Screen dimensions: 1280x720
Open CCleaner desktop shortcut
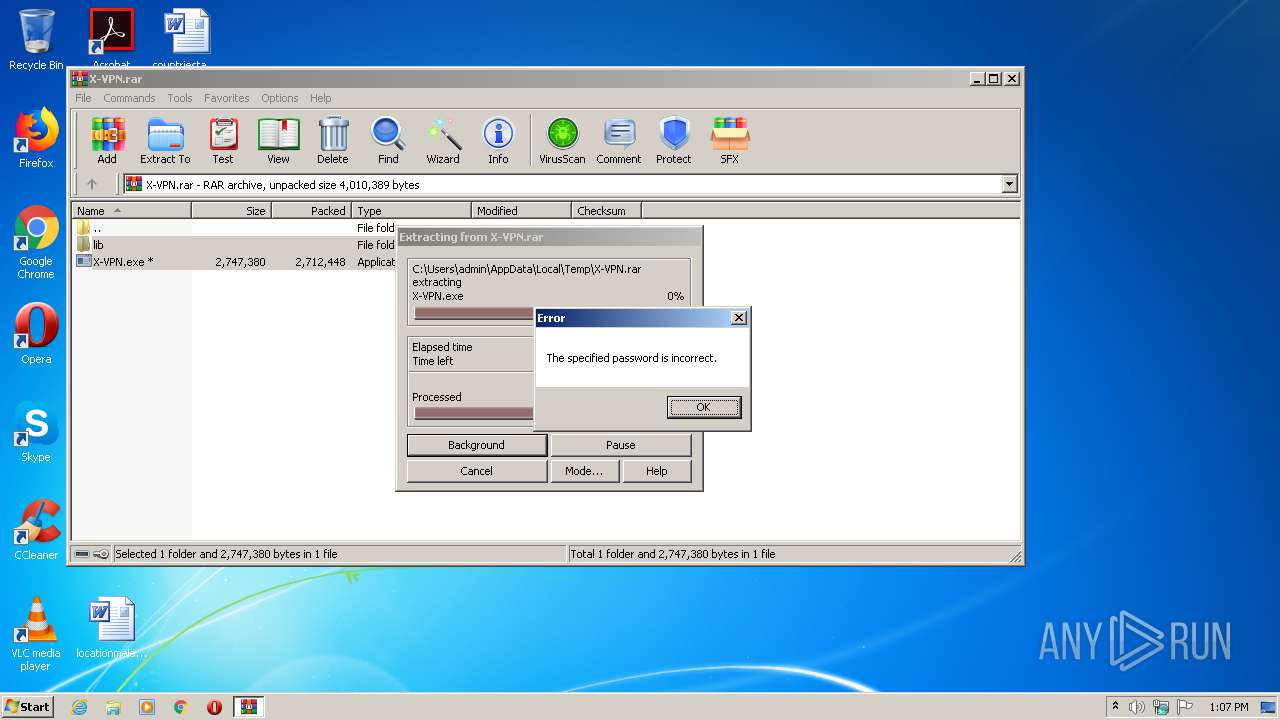click(x=36, y=530)
